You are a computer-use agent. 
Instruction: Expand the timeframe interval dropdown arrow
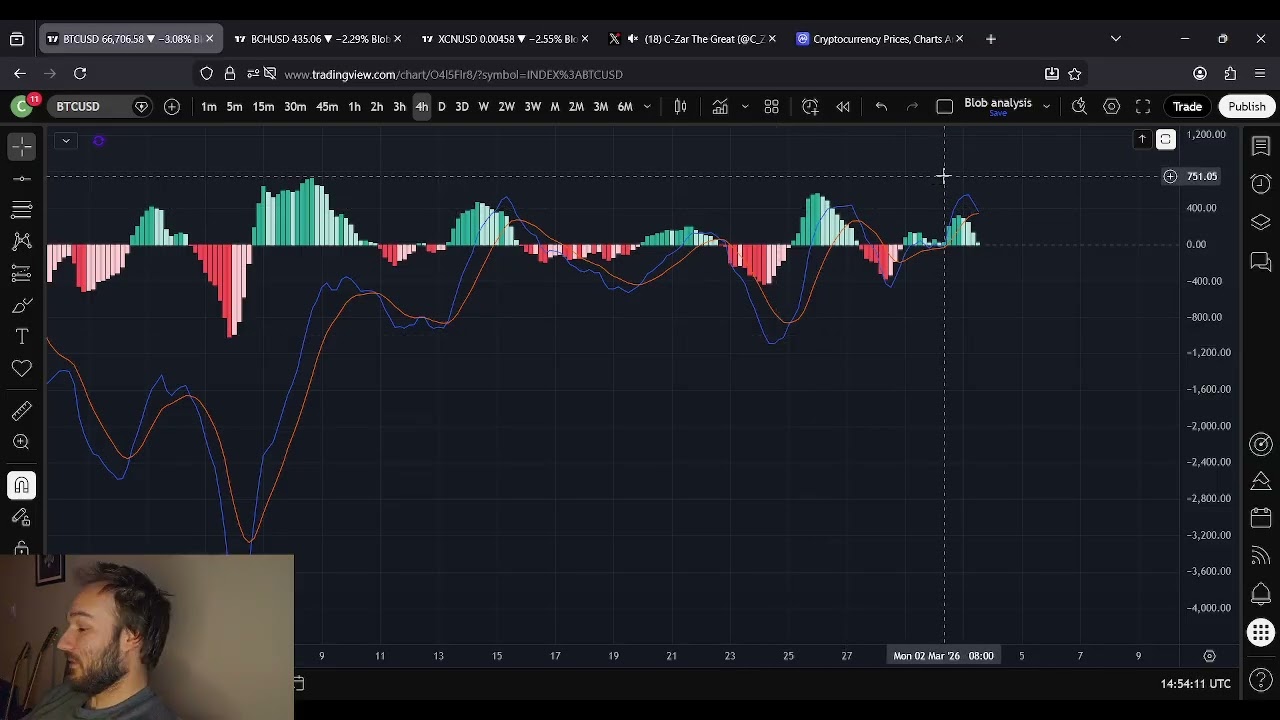[x=647, y=106]
